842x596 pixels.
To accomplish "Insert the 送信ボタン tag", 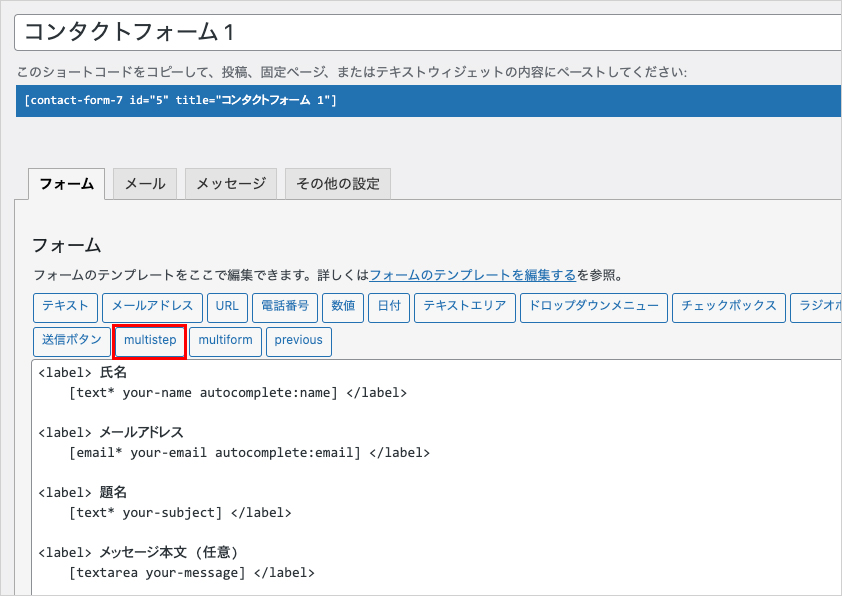I will coord(72,341).
